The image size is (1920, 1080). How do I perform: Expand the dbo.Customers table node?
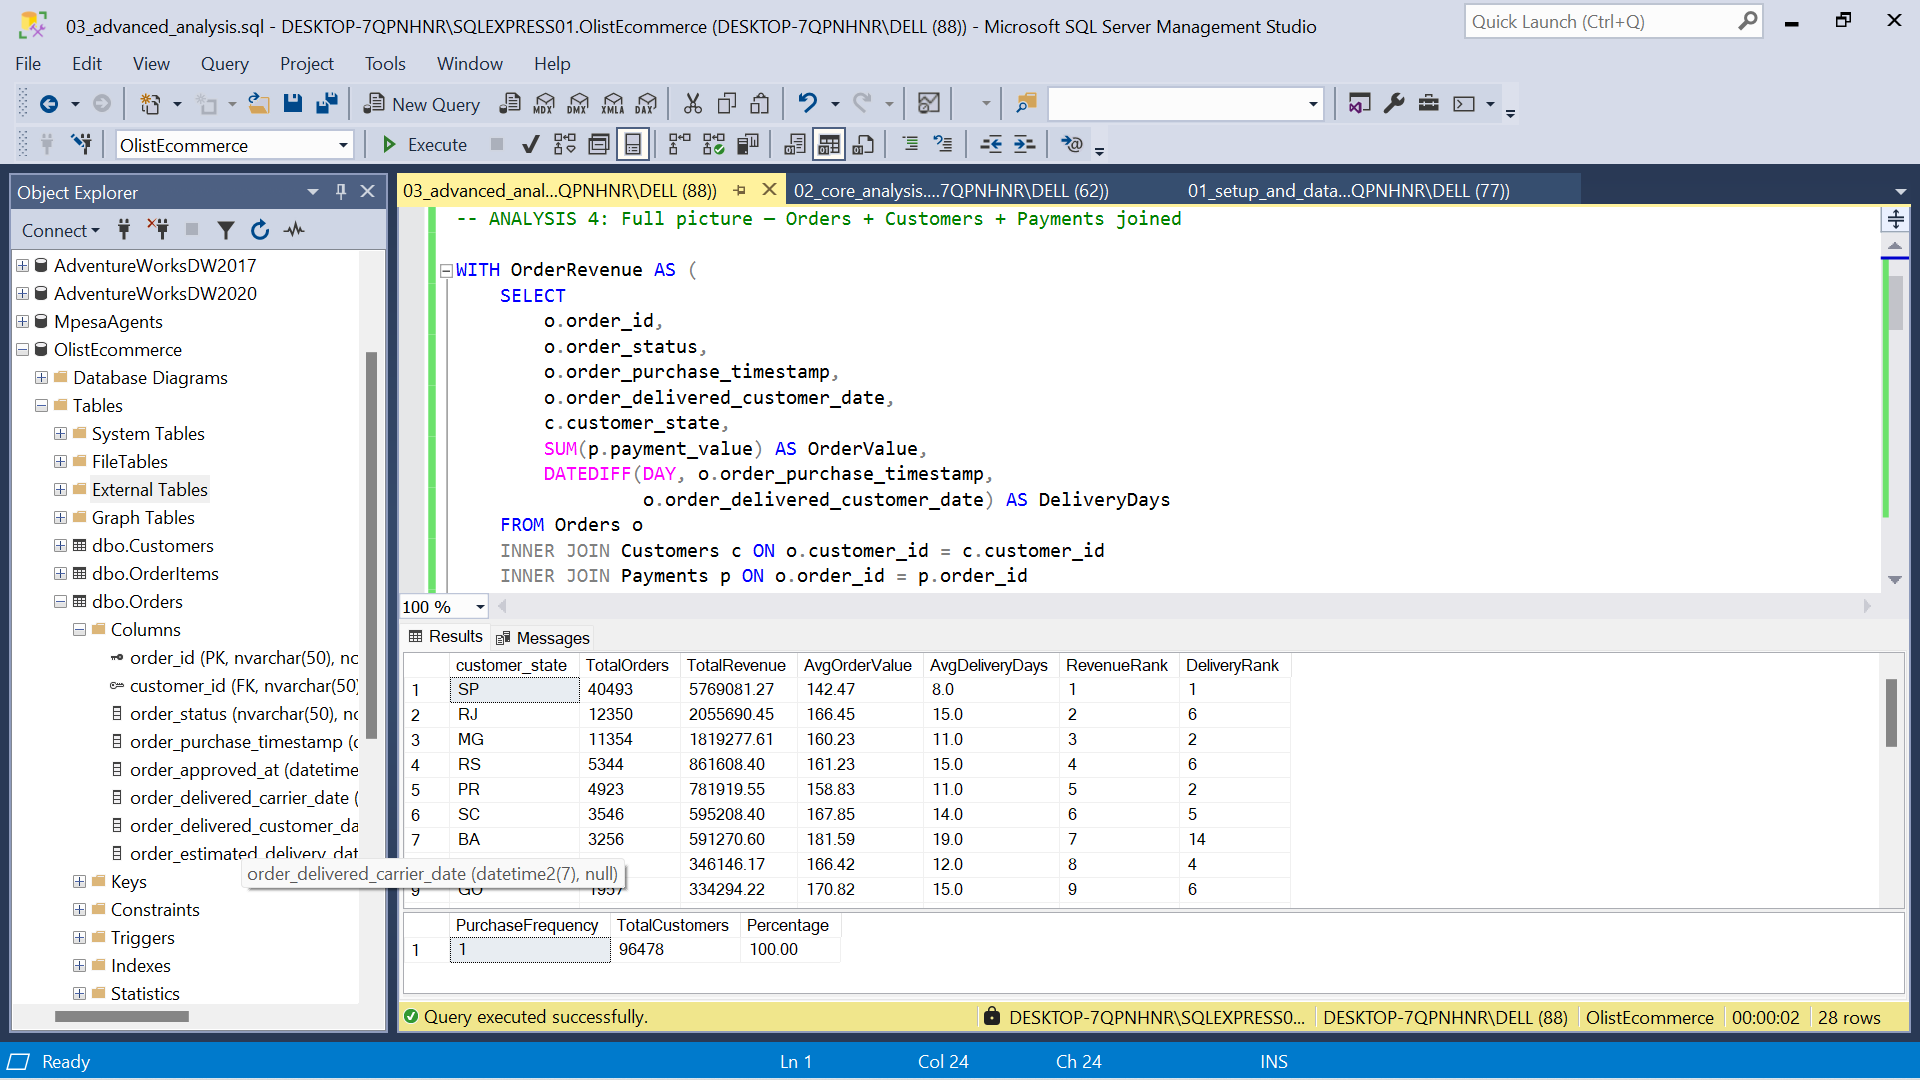coord(60,546)
